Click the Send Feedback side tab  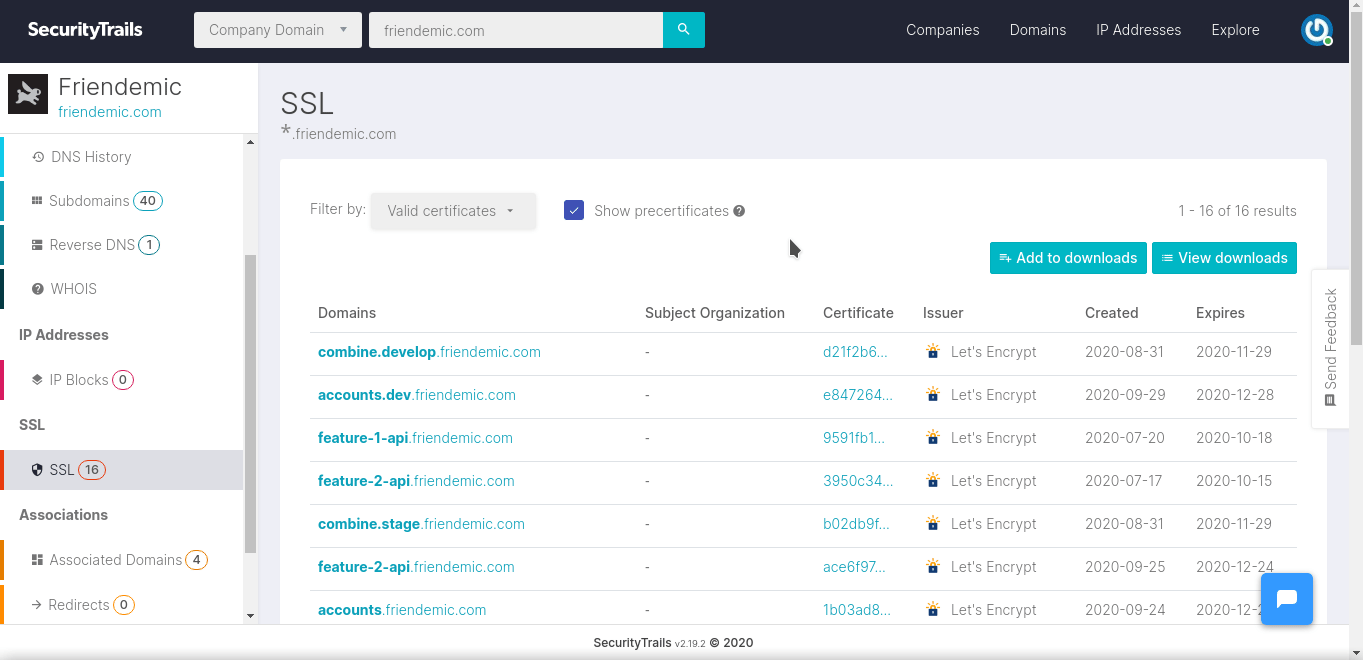(1330, 348)
